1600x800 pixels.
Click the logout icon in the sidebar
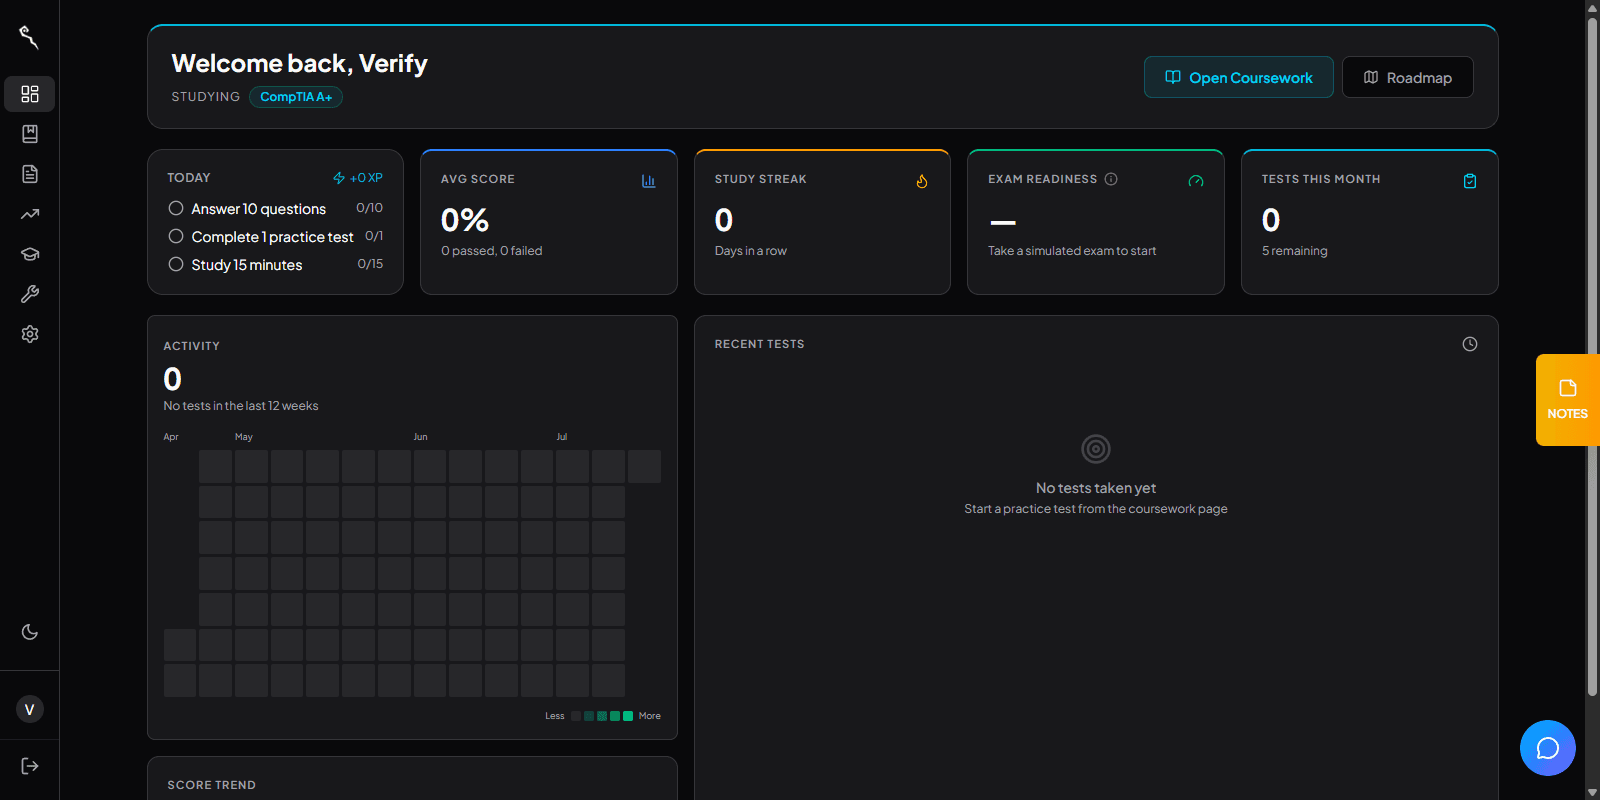pos(30,766)
